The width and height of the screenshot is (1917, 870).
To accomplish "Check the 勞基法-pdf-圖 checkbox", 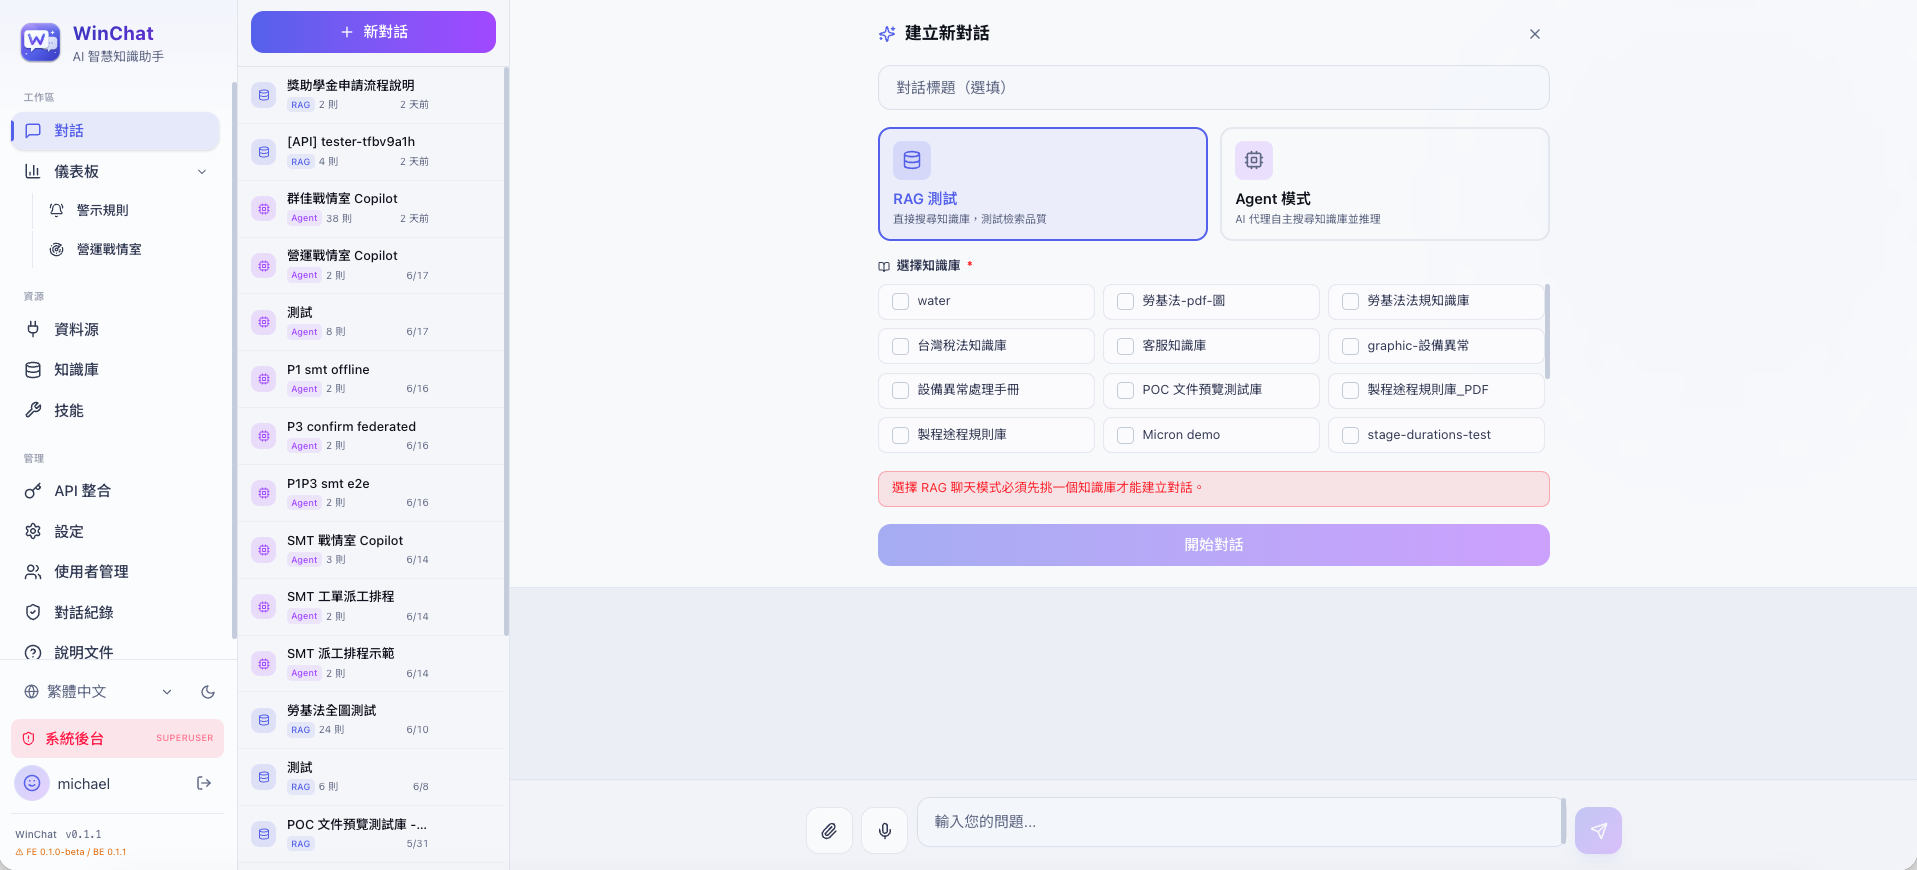I will click(x=1125, y=301).
